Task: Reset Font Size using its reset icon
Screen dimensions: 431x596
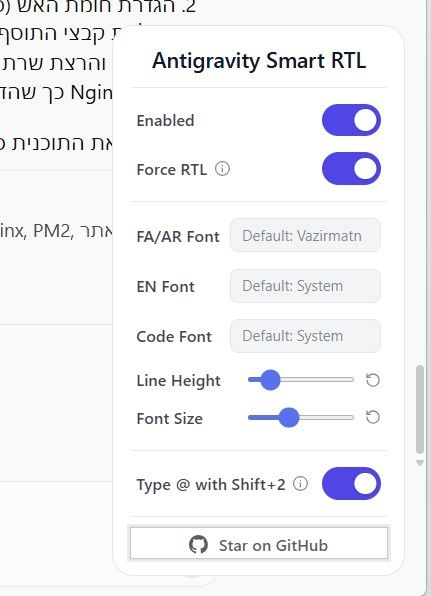Action: click(x=373, y=417)
